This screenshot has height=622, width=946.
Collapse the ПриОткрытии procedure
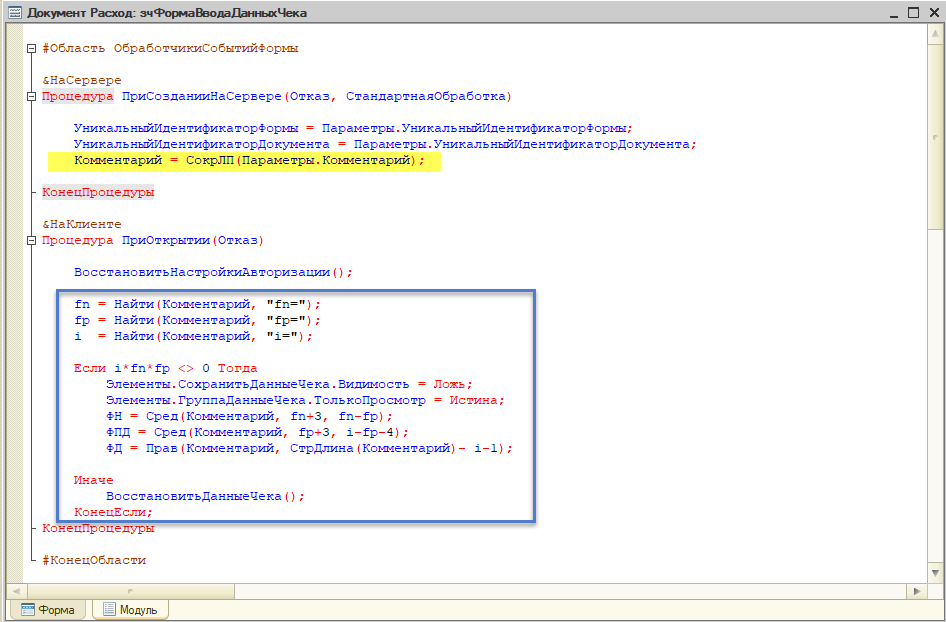point(31,241)
